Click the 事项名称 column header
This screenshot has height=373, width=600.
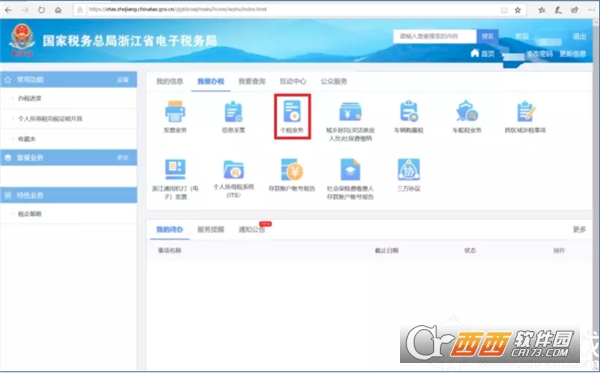point(170,251)
